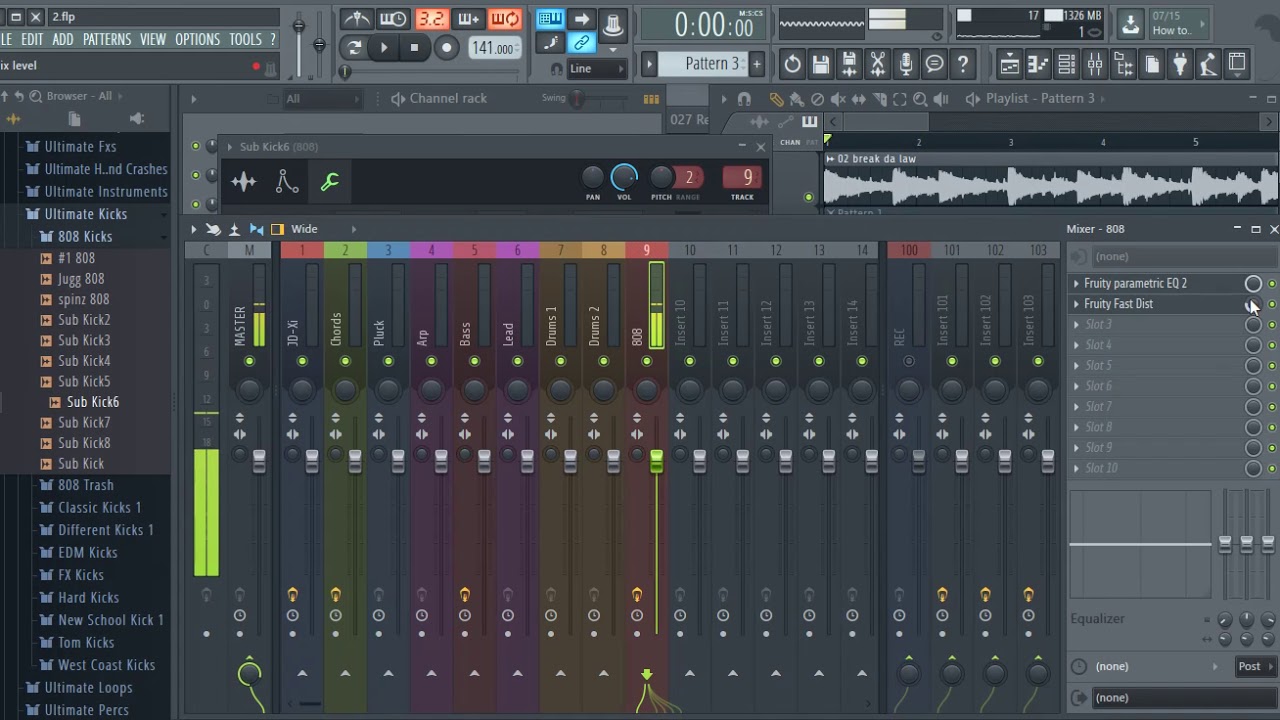This screenshot has width=1280, height=720.
Task: Open the PATTERNS menu
Action: point(107,39)
